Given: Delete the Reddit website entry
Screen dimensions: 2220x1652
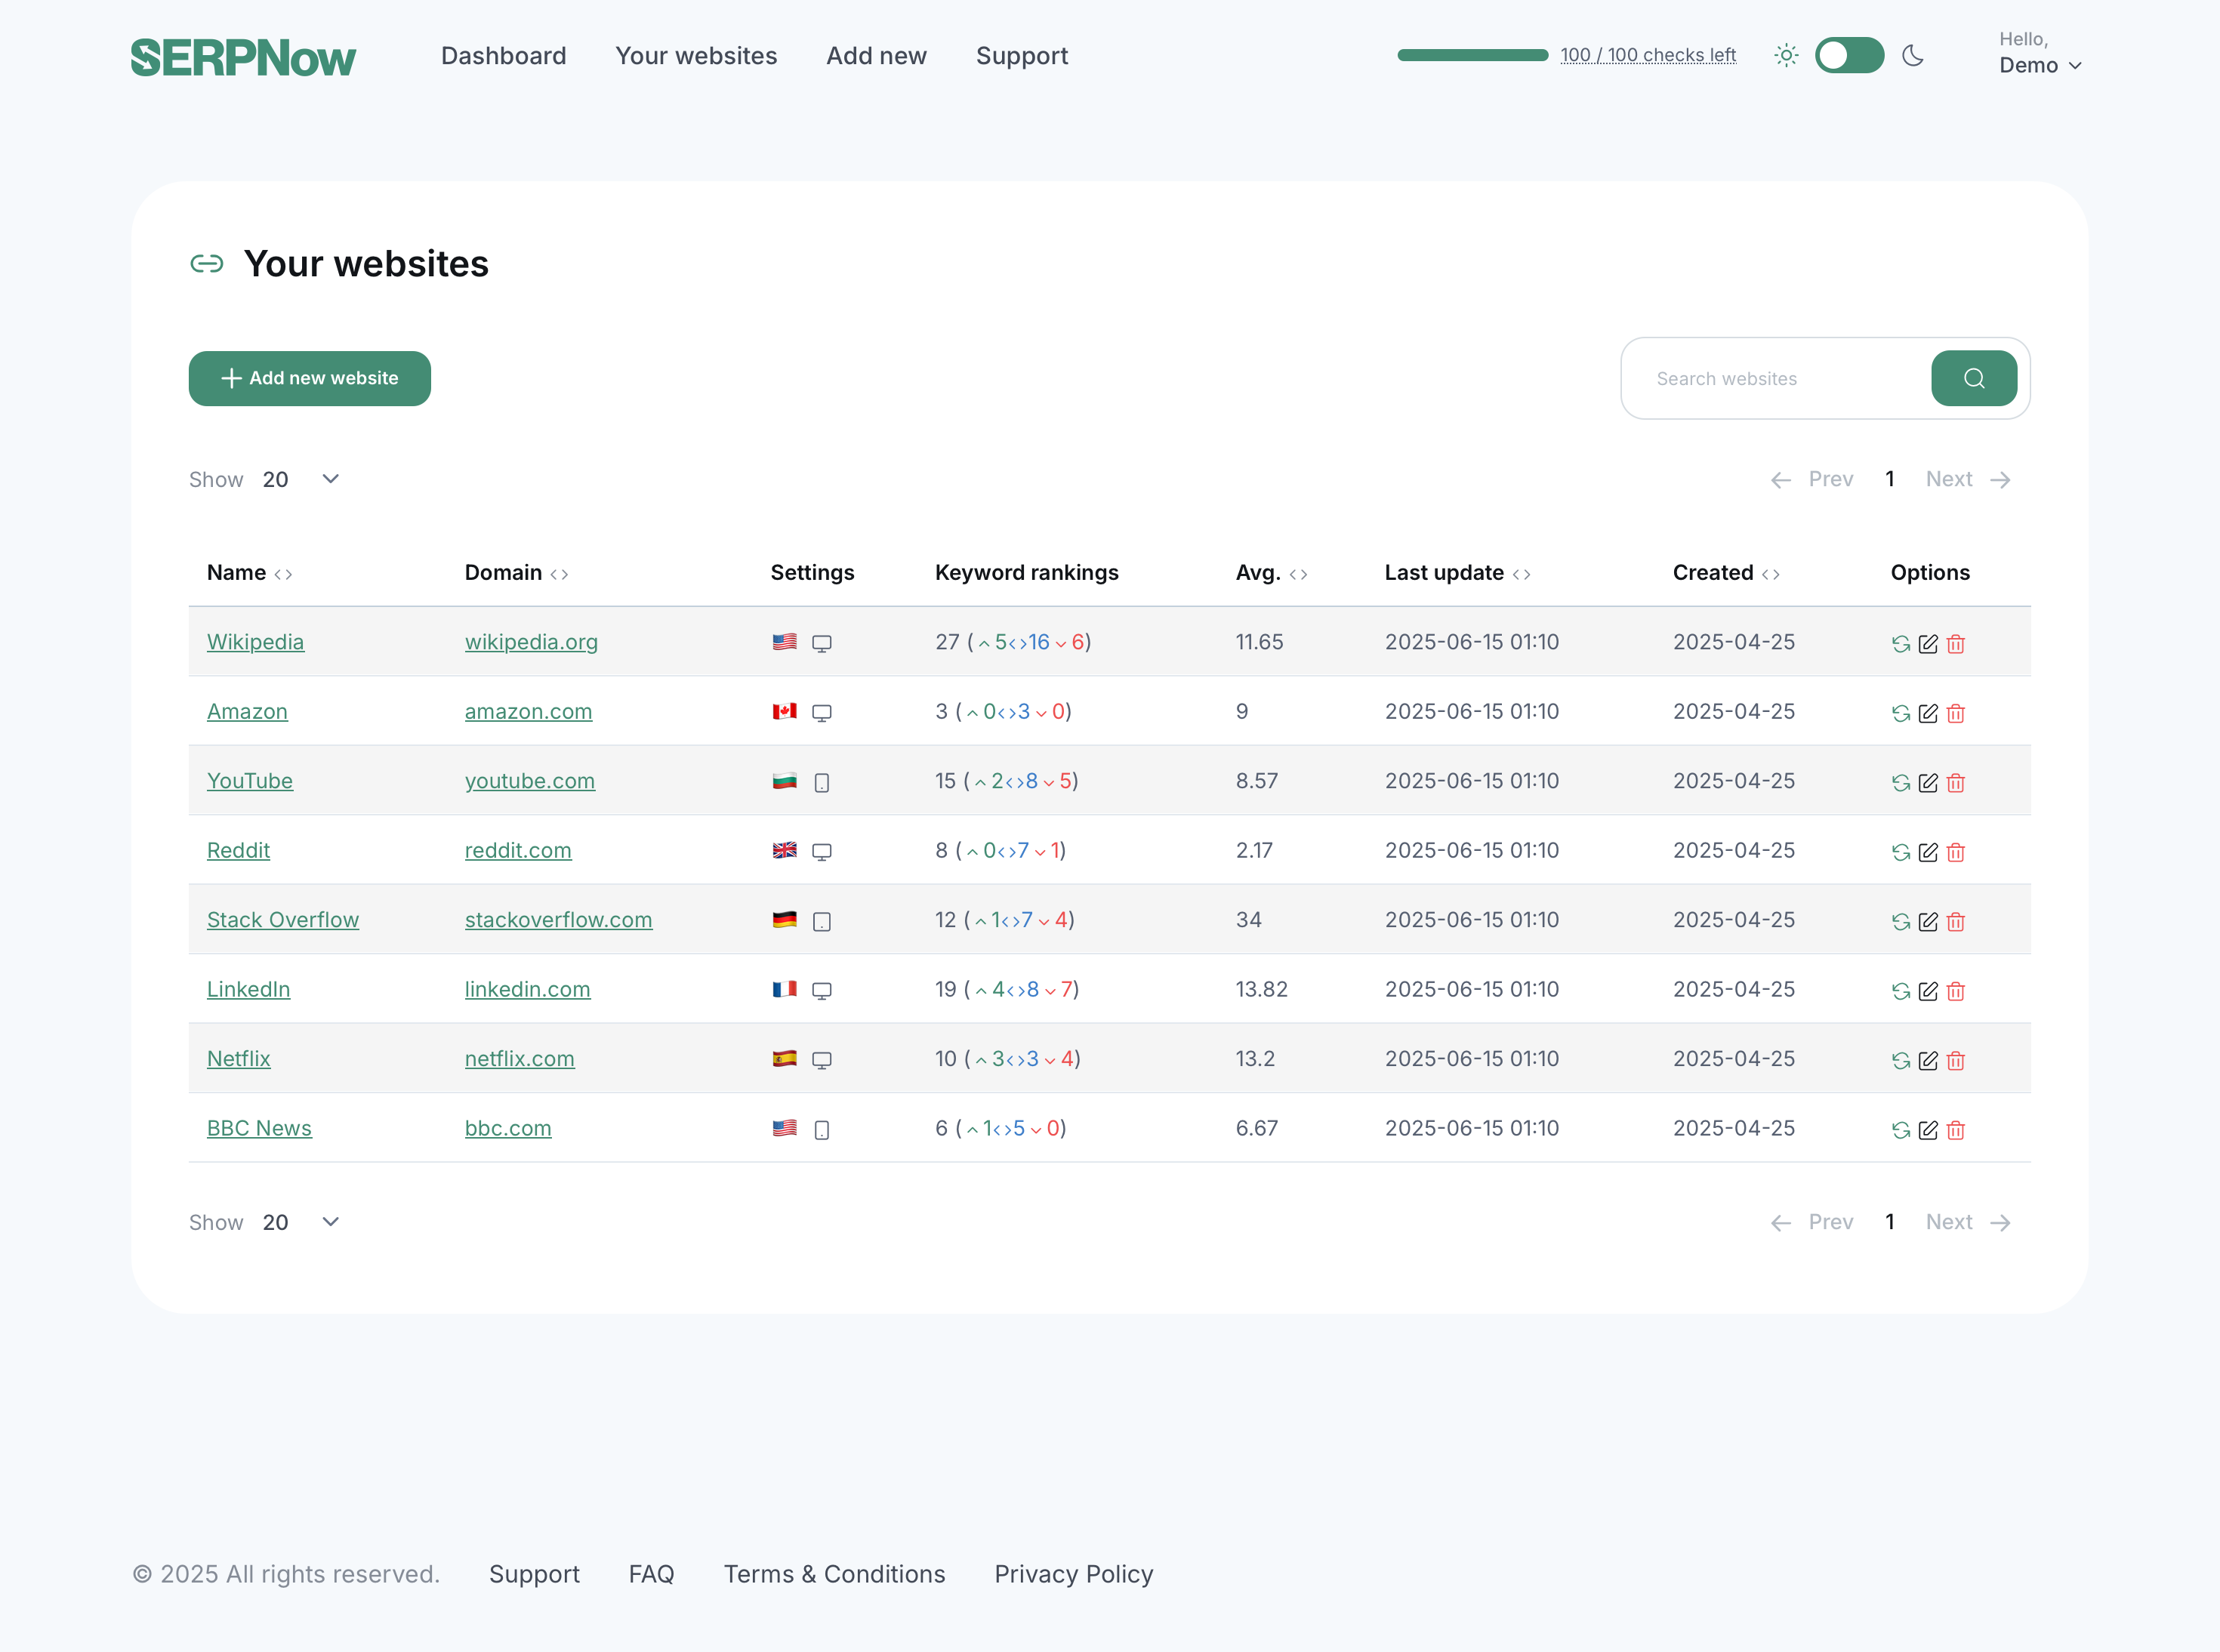Looking at the screenshot, I should pos(1956,852).
